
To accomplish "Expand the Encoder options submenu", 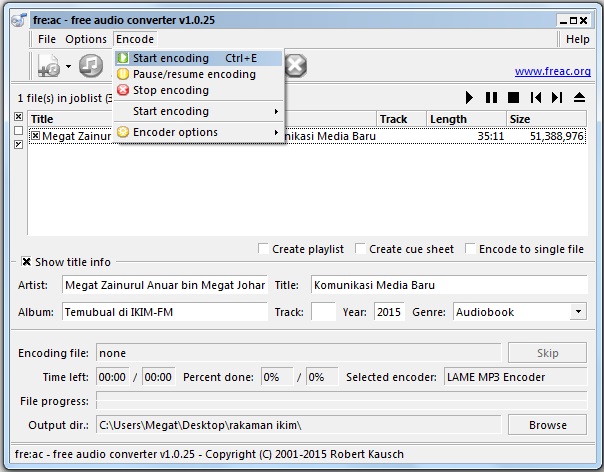I will pyautogui.click(x=198, y=132).
